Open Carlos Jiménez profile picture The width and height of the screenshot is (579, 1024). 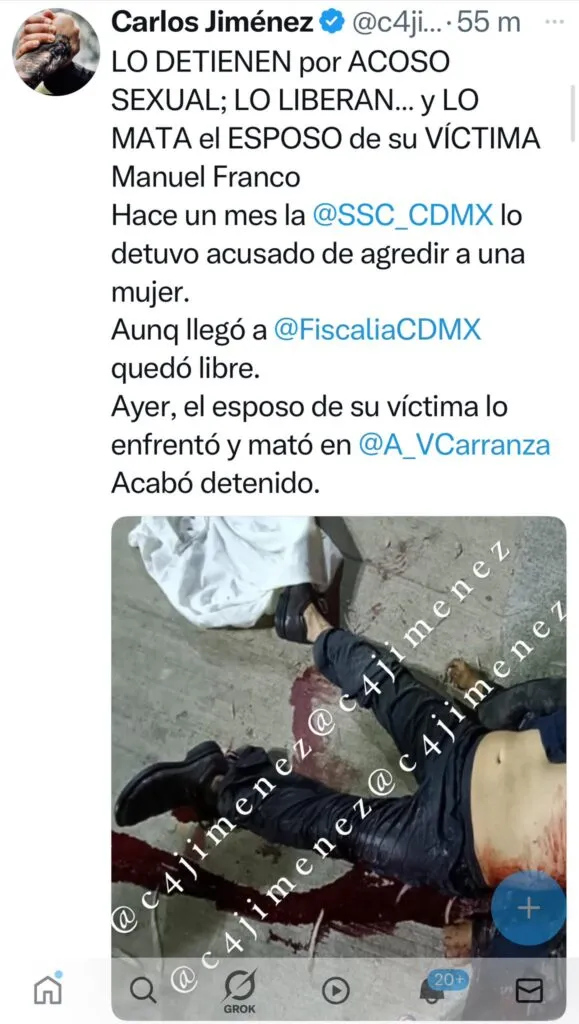click(x=56, y=52)
